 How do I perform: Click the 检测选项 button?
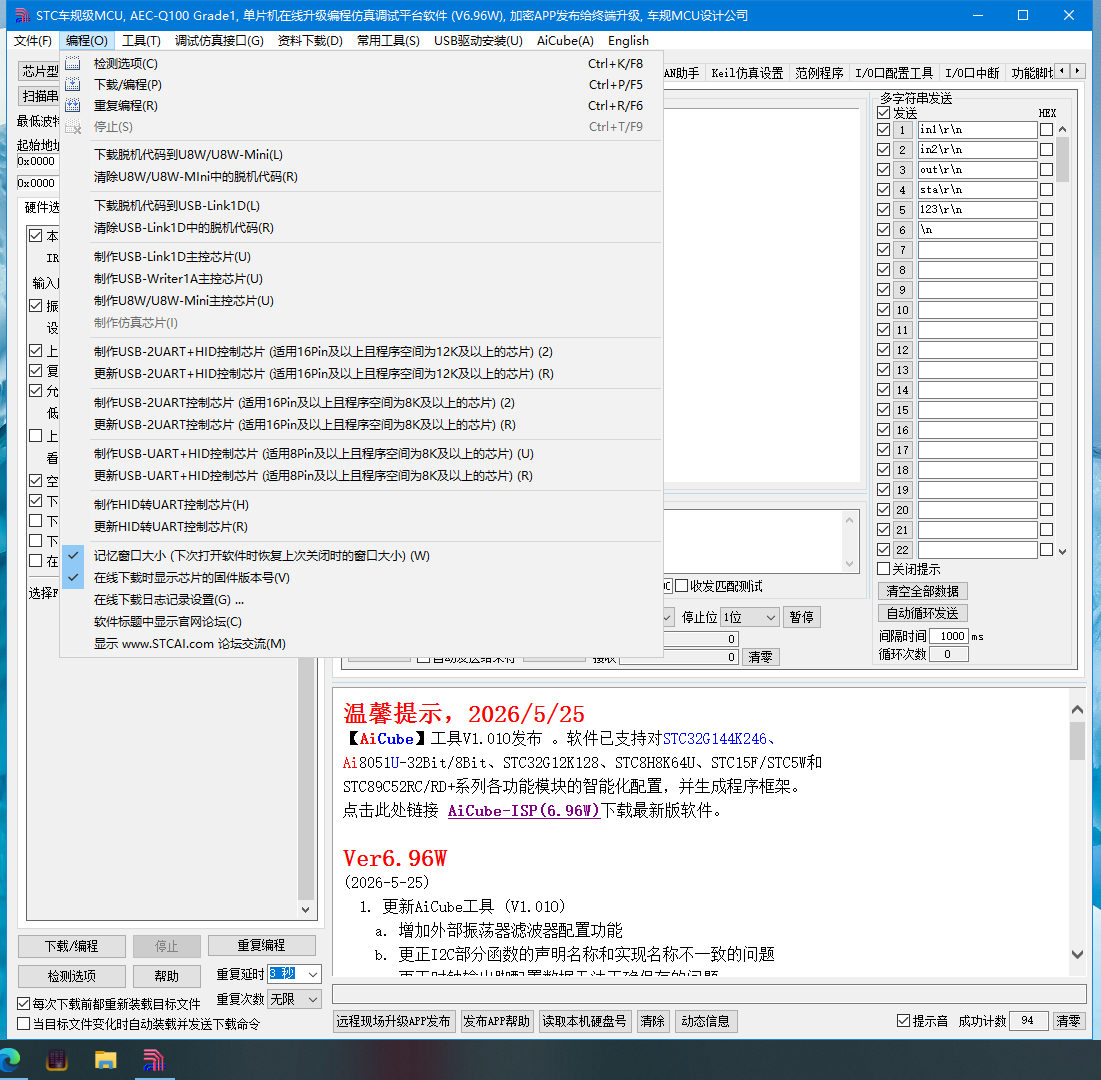click(72, 976)
